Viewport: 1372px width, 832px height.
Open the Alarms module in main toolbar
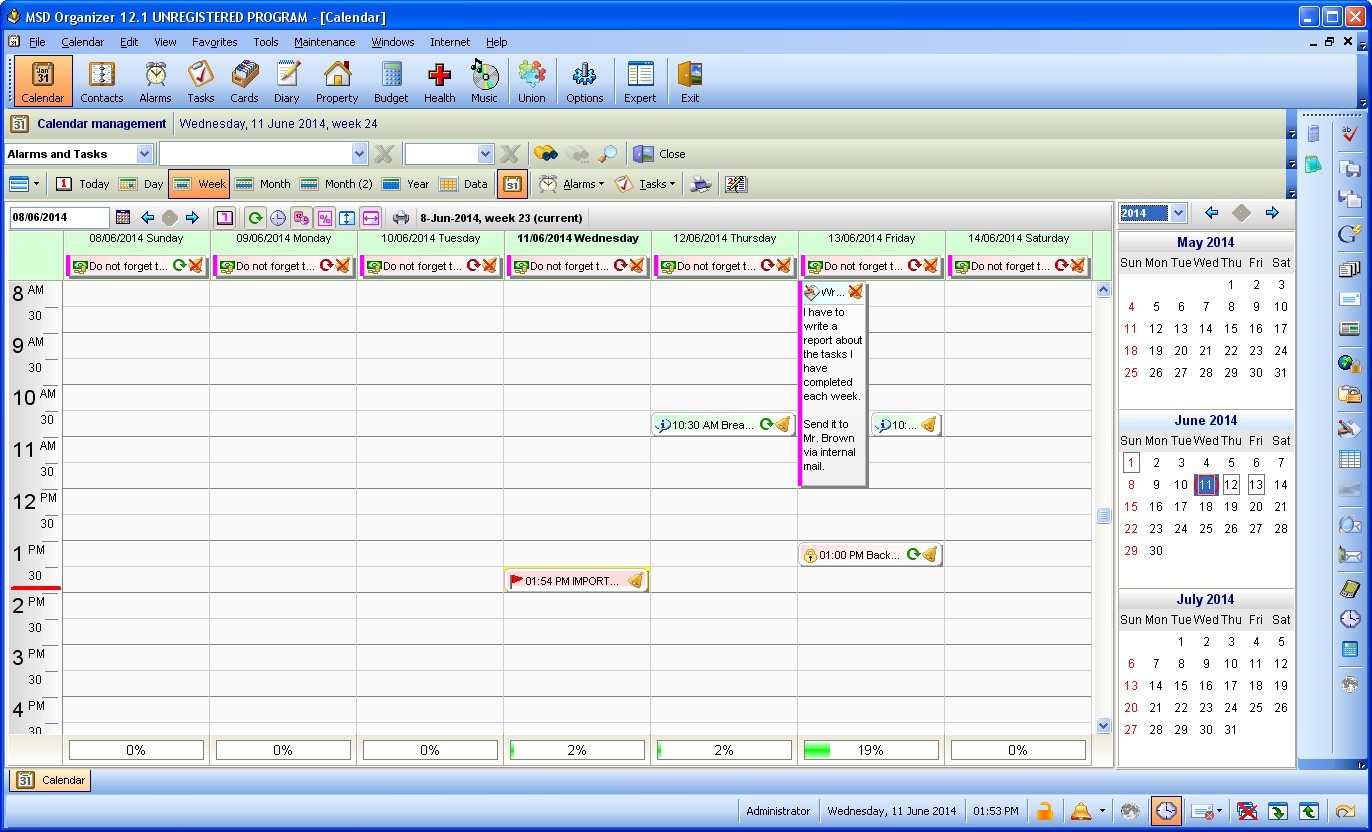pos(155,81)
